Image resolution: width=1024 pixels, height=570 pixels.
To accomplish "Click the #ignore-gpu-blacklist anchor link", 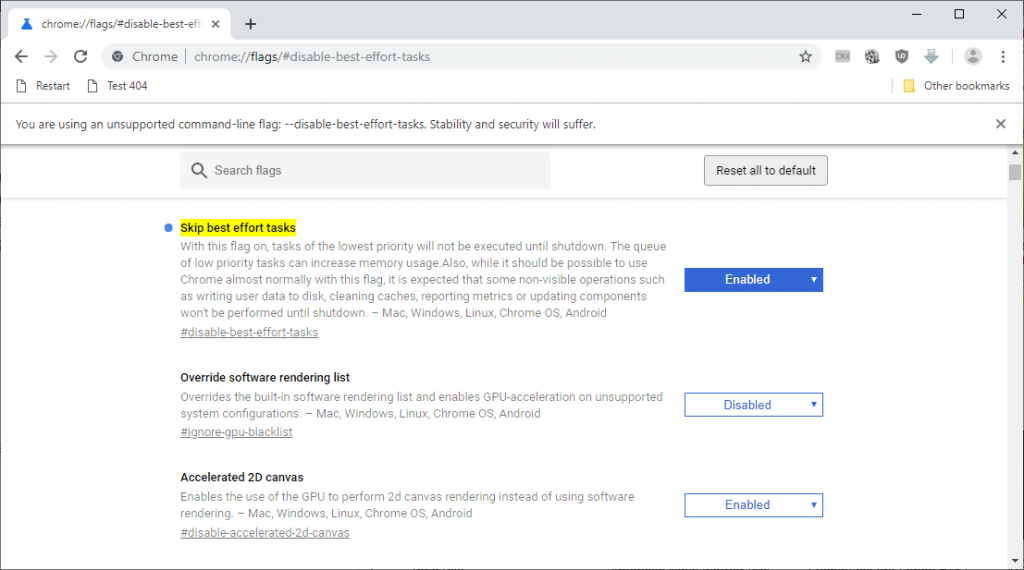I will click(236, 432).
